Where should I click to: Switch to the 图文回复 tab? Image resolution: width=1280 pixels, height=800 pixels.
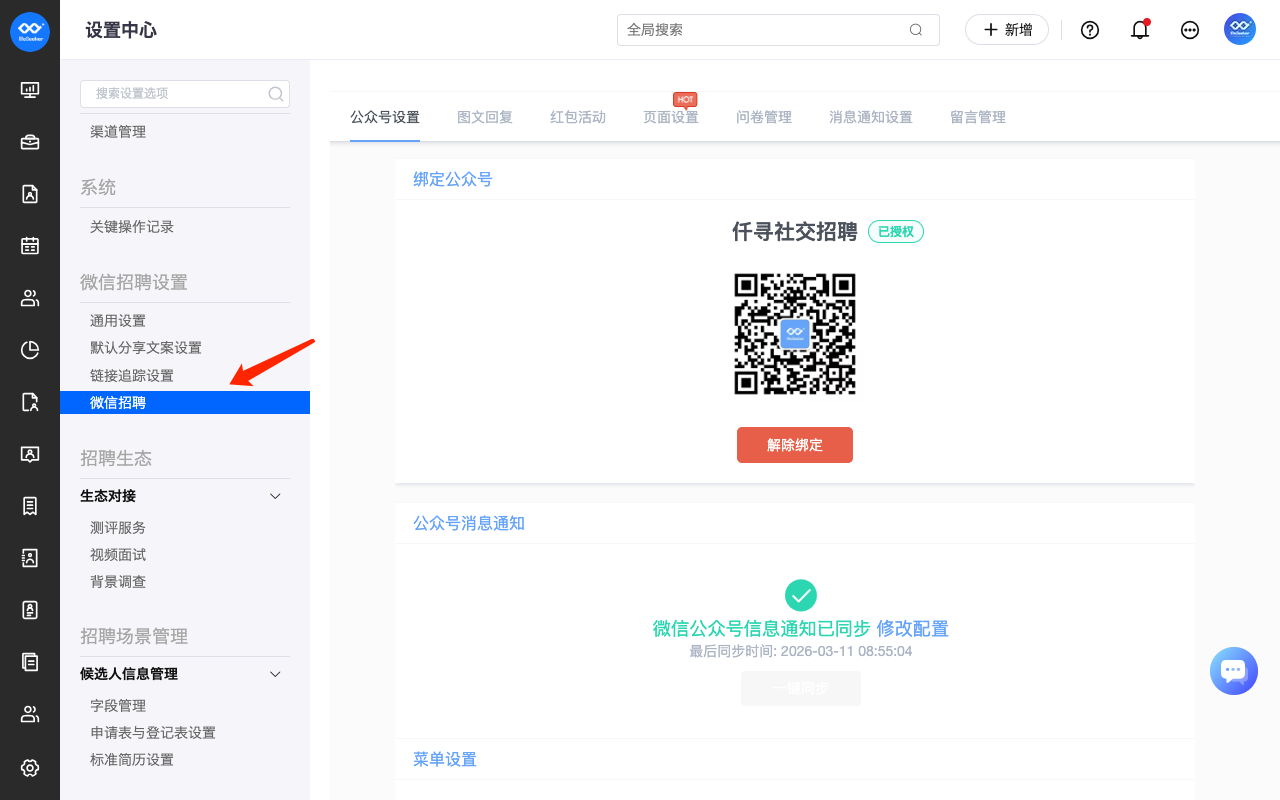[x=485, y=117]
